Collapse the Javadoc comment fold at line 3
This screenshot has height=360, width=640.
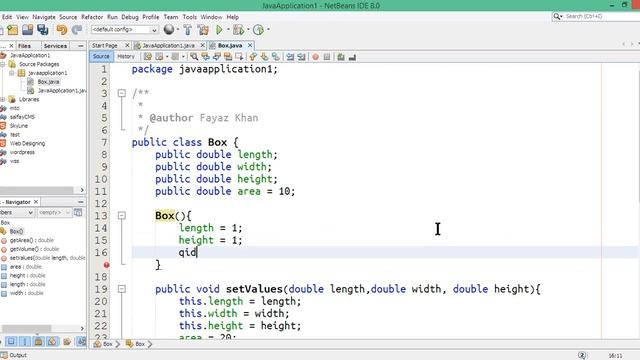tap(122, 93)
